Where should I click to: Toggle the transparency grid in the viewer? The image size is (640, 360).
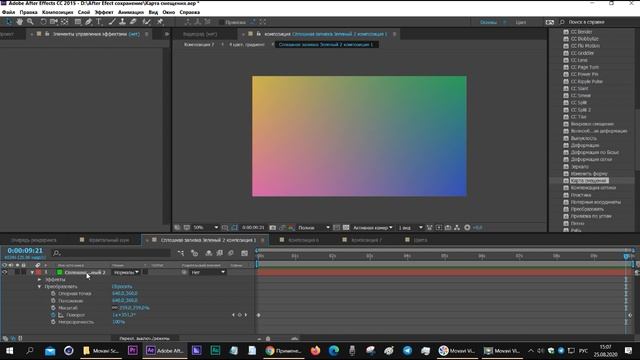click(x=346, y=227)
